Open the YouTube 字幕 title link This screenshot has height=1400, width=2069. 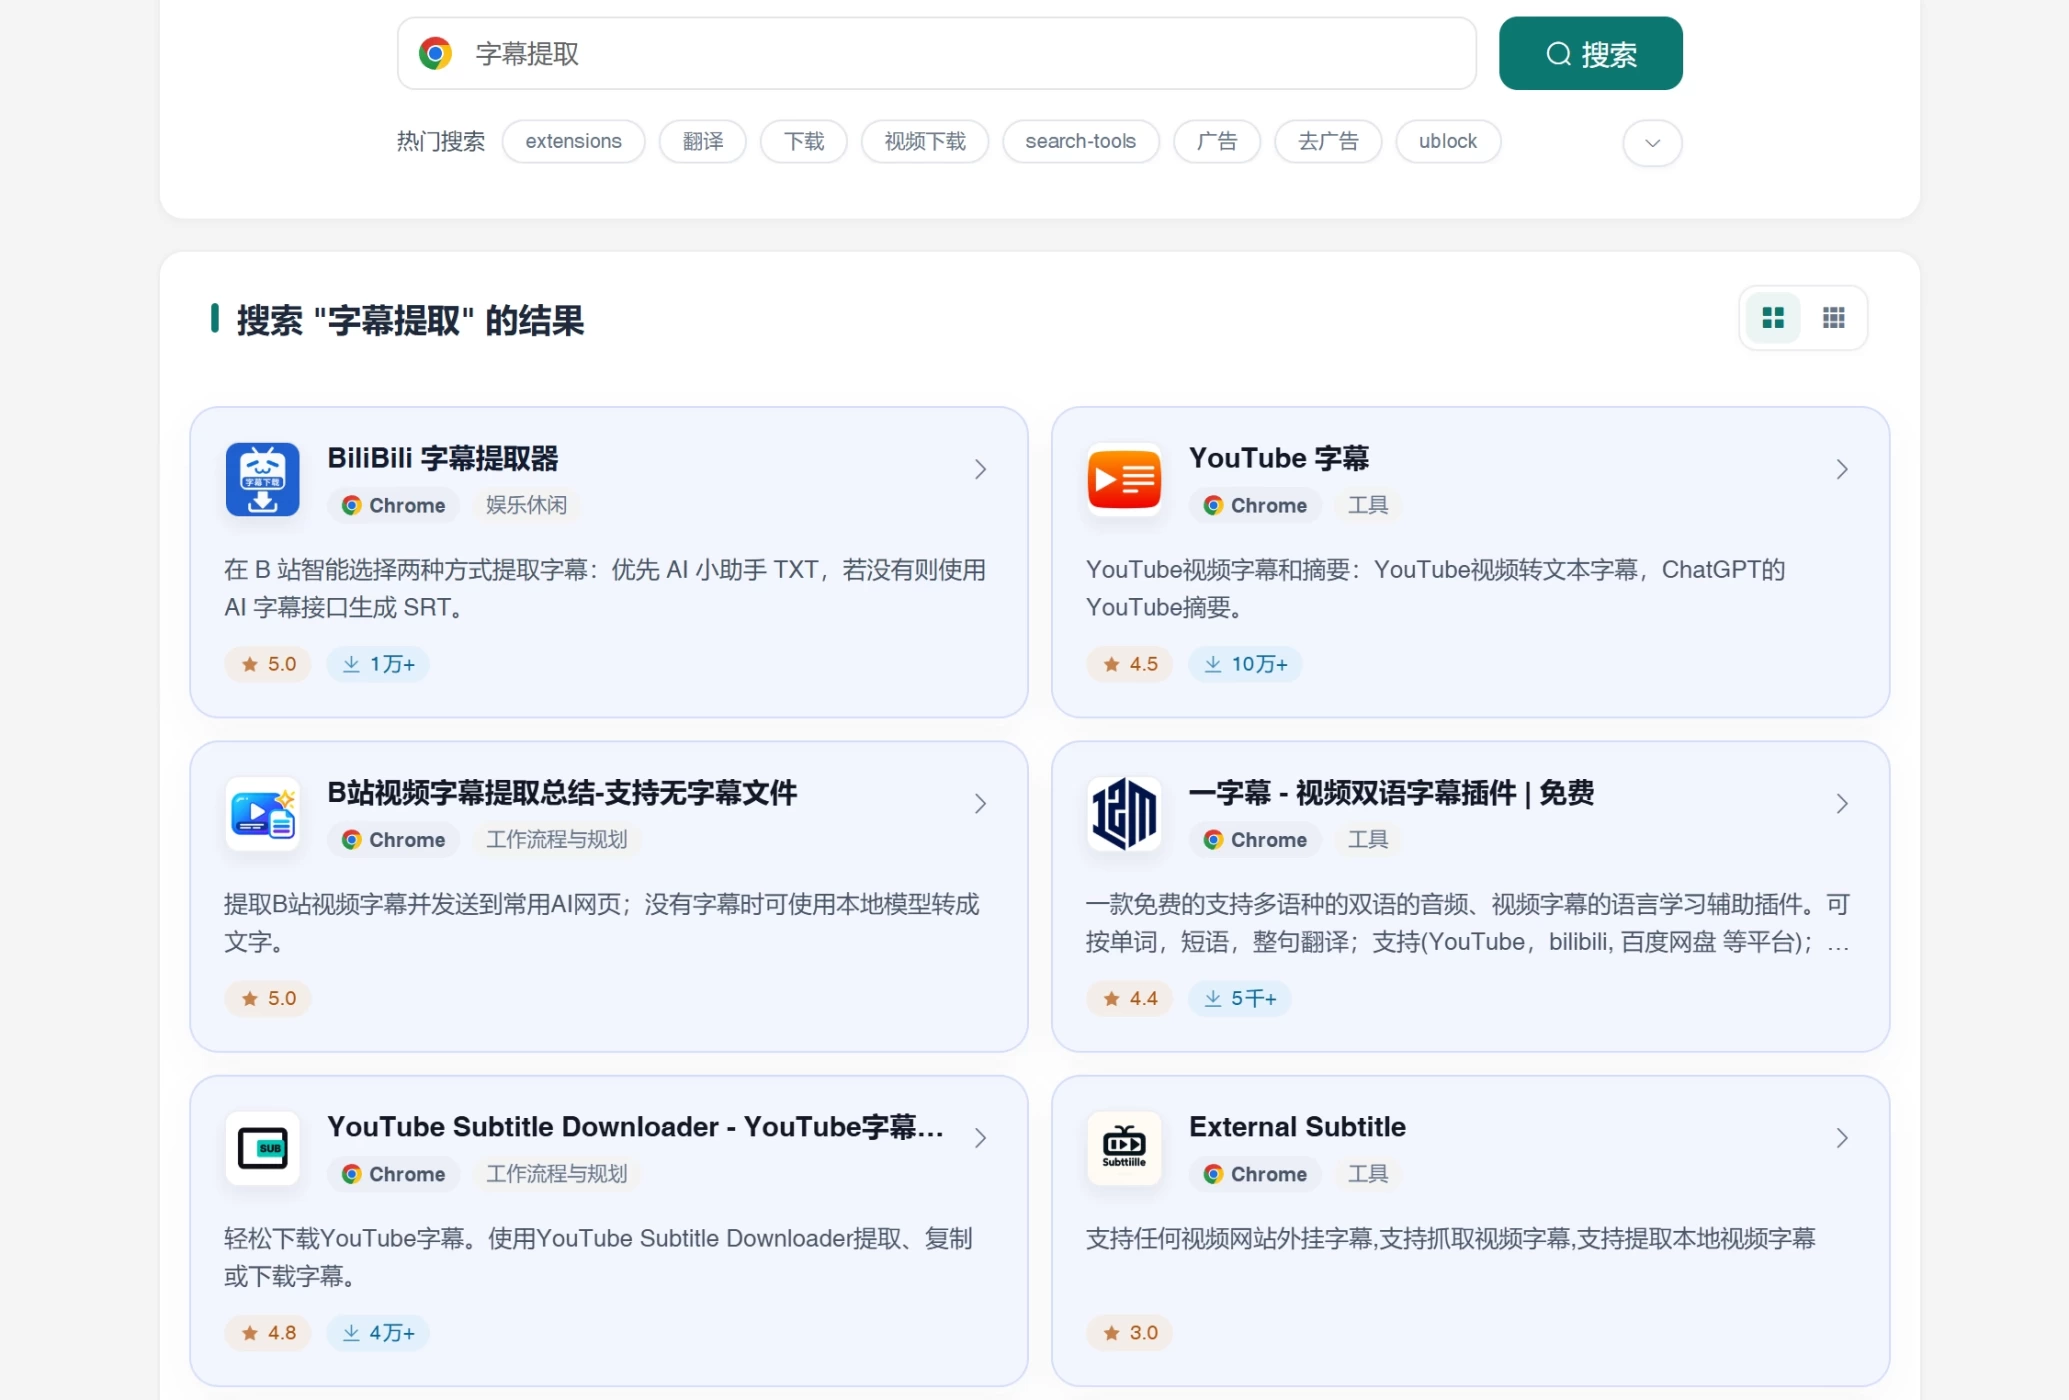pyautogui.click(x=1279, y=458)
